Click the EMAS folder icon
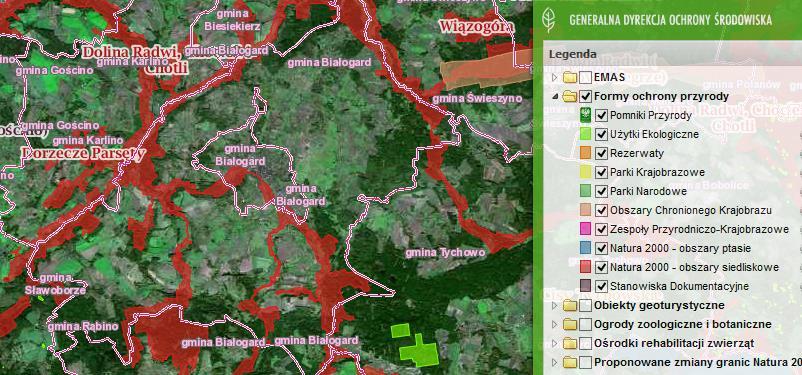The width and height of the screenshot is (802, 375). click(570, 77)
